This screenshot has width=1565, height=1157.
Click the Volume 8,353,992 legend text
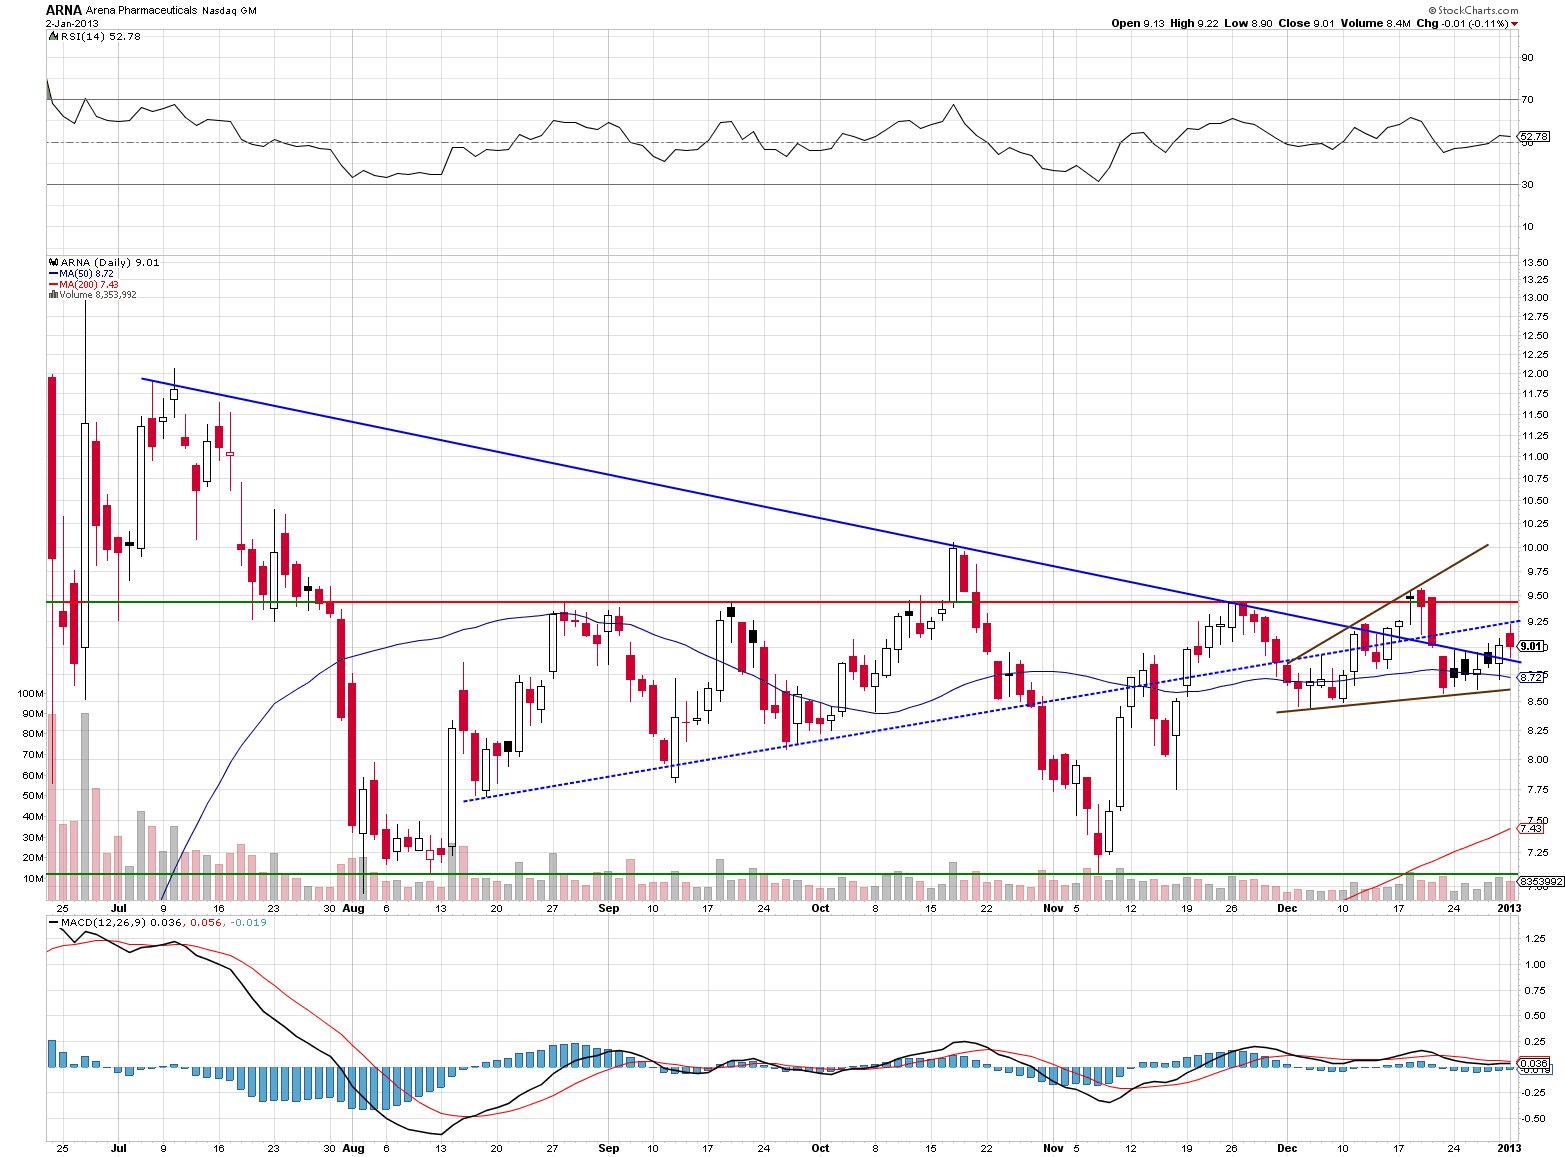97,295
